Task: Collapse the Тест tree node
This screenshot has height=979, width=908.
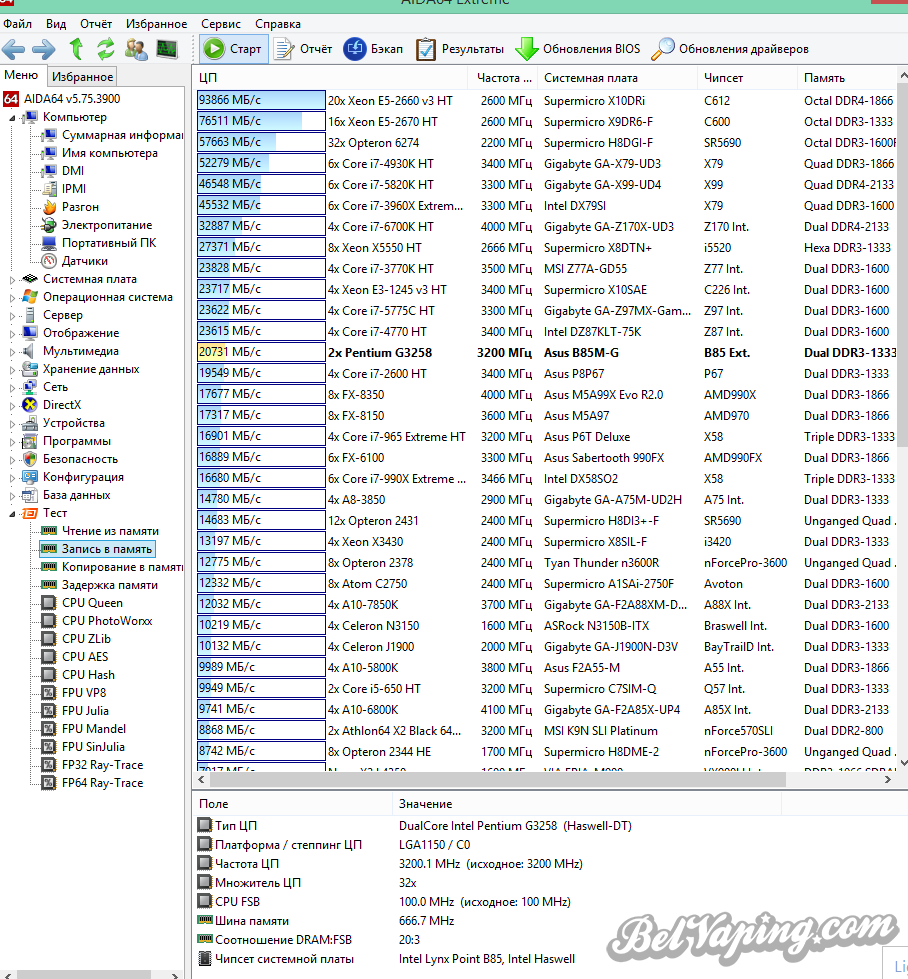Action: pos(12,514)
